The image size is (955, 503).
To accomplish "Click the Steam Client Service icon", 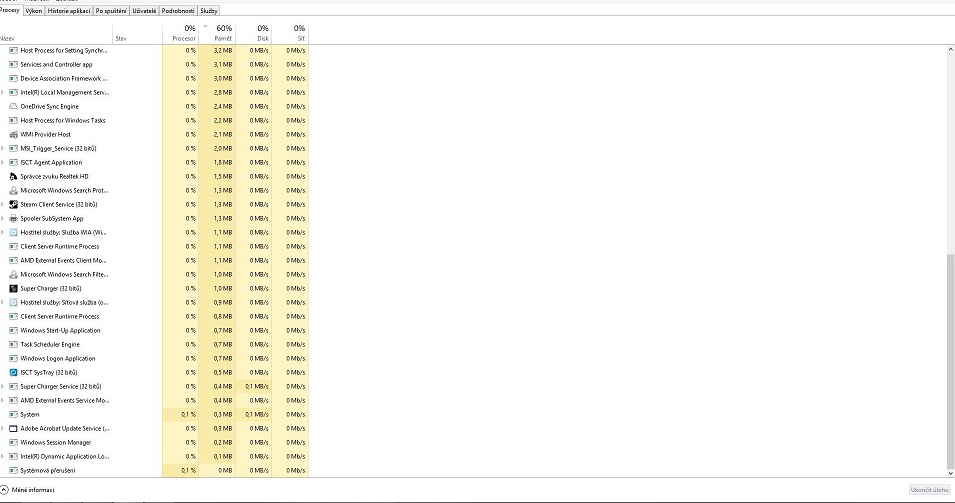I will (x=13, y=205).
